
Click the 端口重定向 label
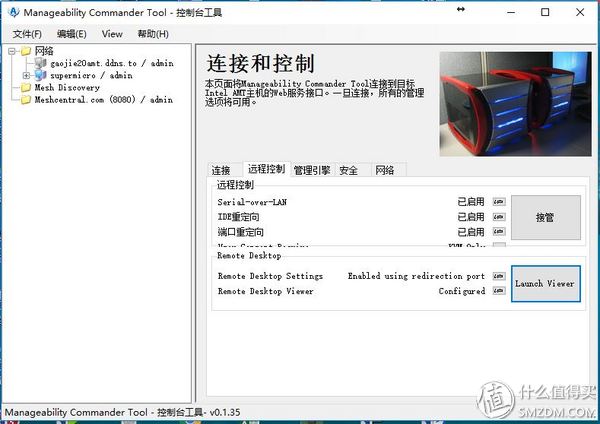tap(240, 232)
